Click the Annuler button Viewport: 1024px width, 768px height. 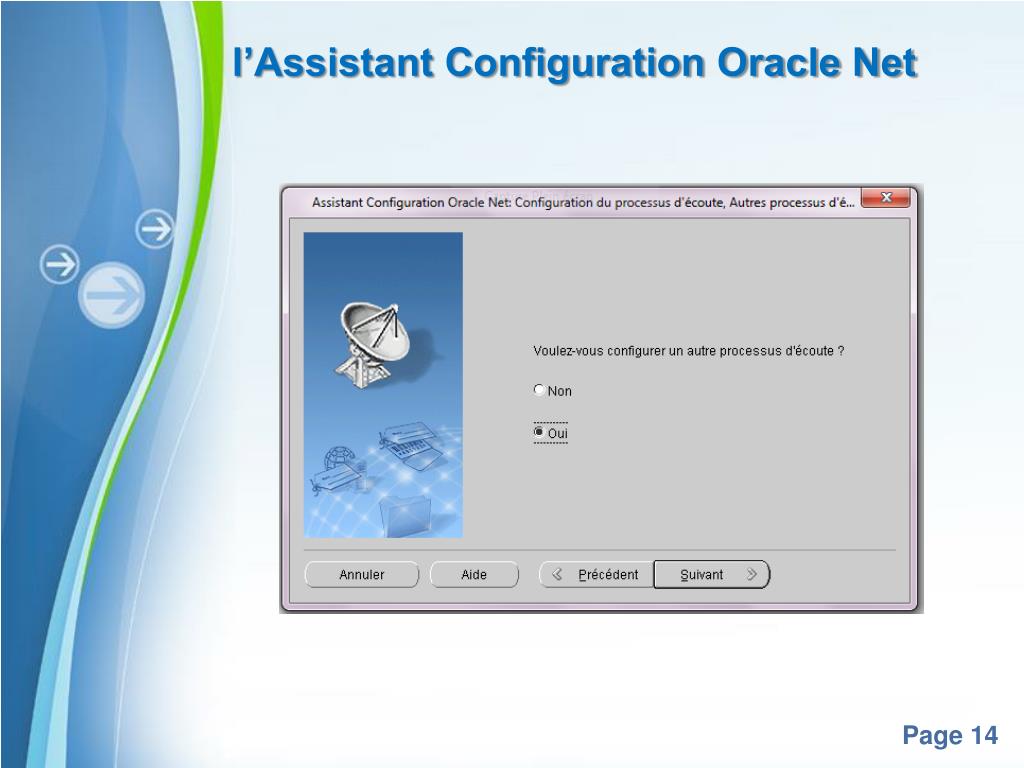pyautogui.click(x=362, y=575)
